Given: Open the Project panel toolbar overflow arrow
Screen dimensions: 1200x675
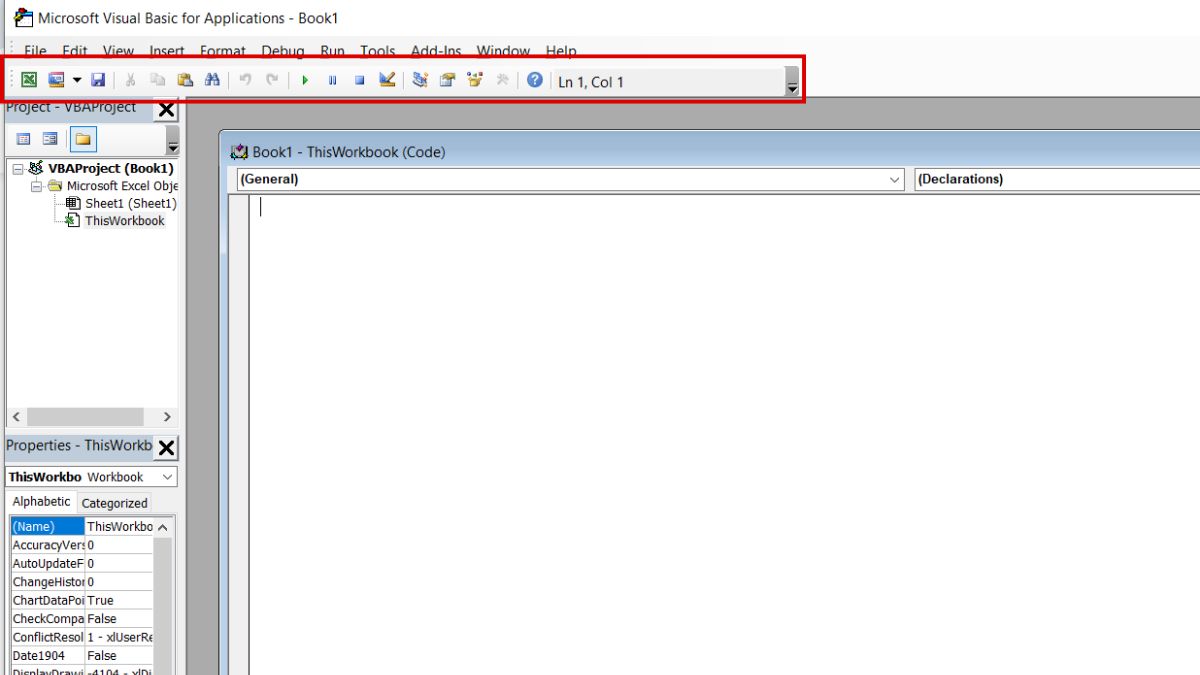Looking at the screenshot, I should click(172, 140).
